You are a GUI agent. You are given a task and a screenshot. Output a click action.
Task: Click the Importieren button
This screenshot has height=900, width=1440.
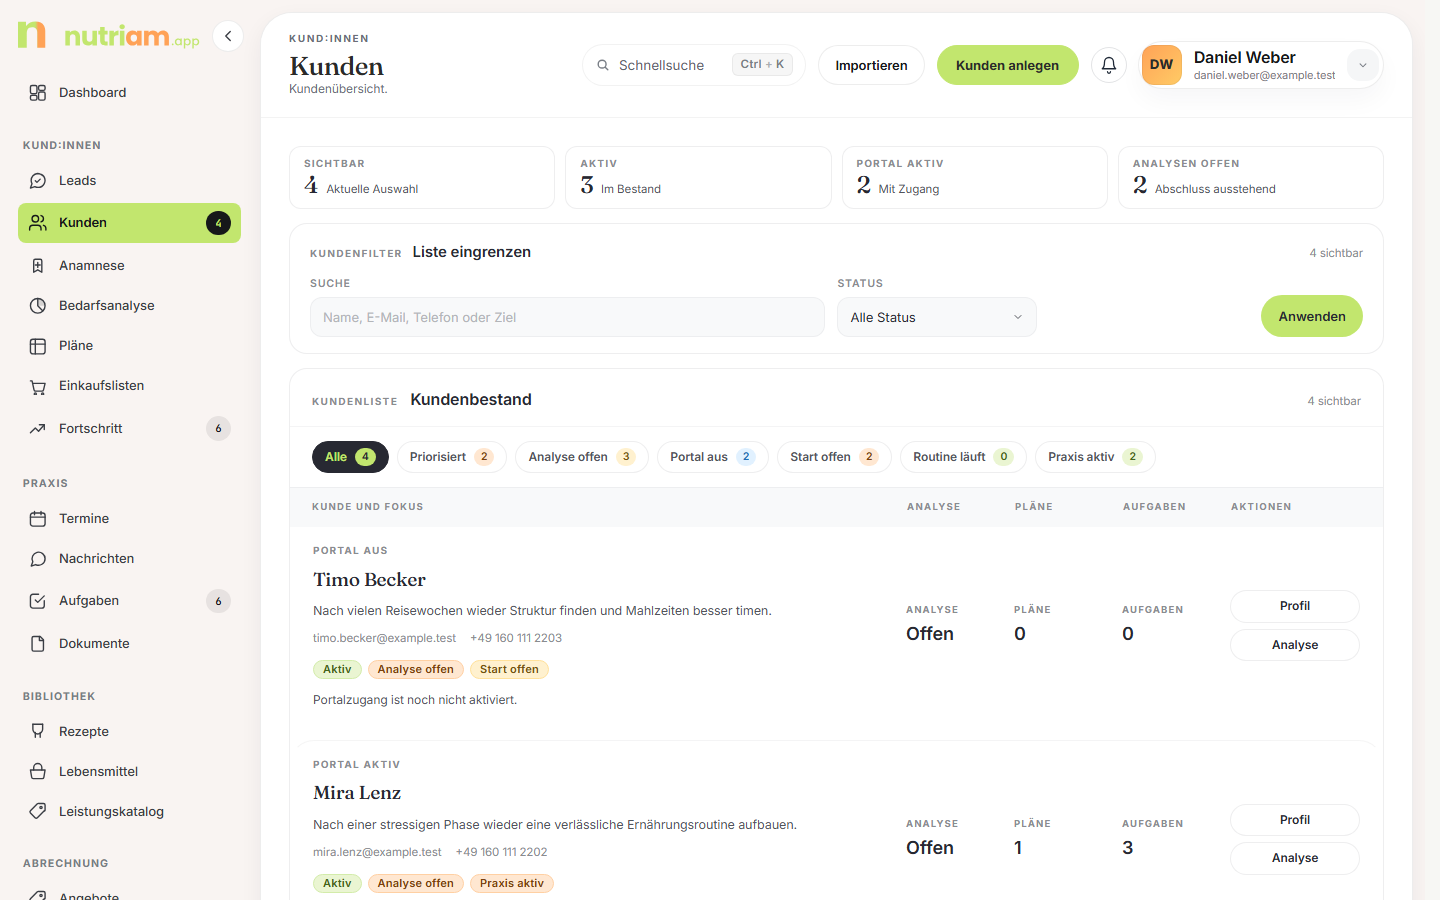coord(871,65)
